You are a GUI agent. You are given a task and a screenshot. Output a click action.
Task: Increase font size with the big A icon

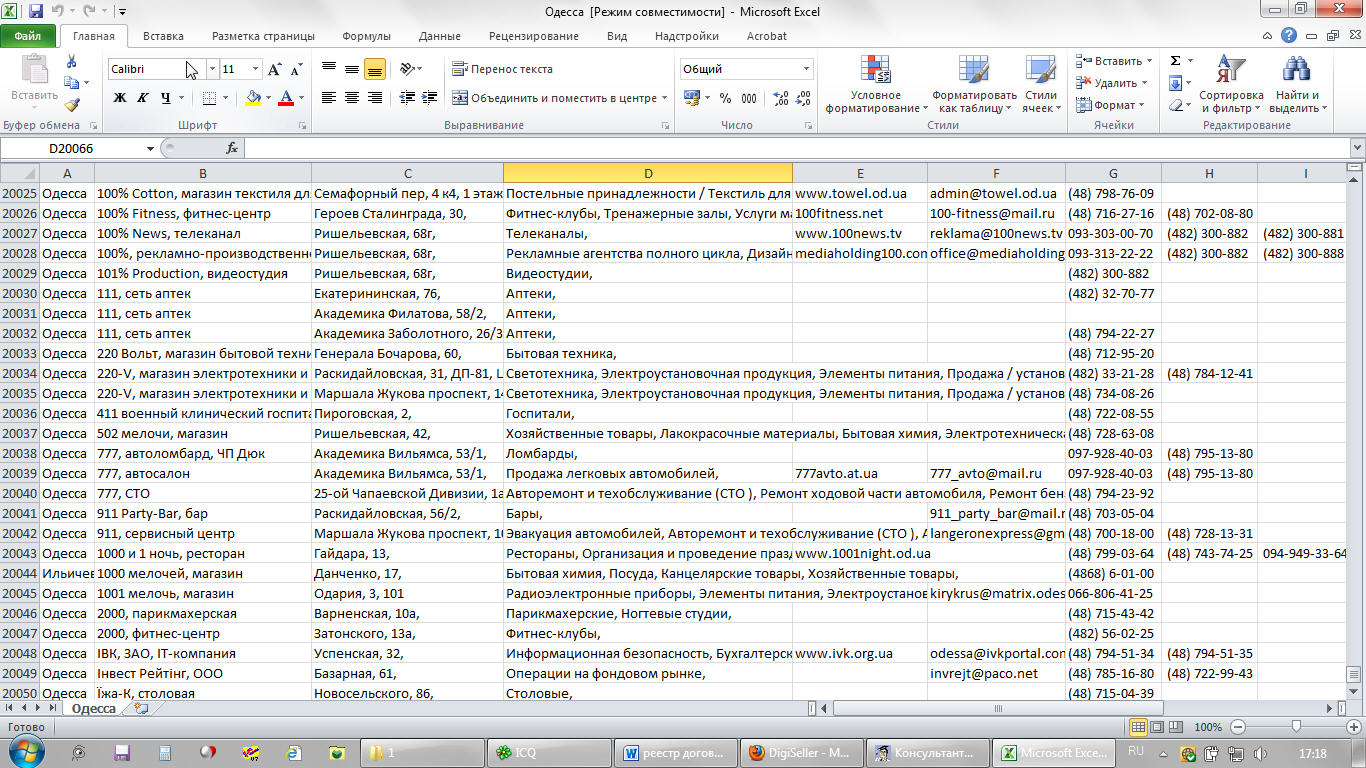(x=275, y=69)
